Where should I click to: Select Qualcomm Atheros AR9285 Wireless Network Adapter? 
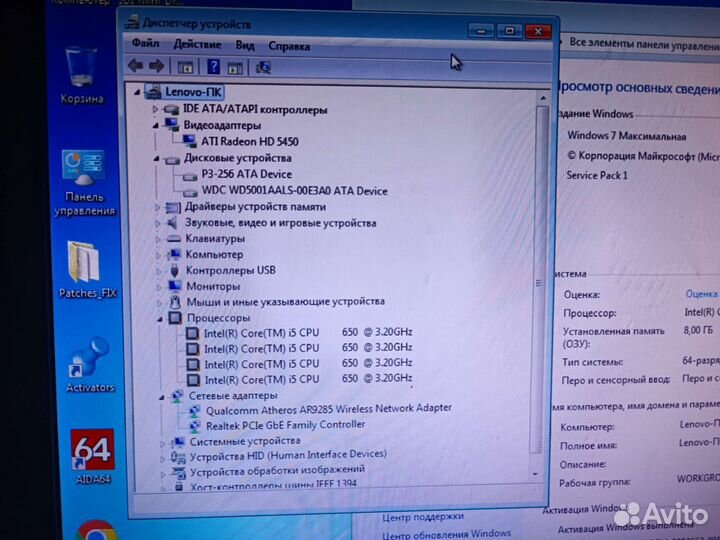(x=329, y=409)
